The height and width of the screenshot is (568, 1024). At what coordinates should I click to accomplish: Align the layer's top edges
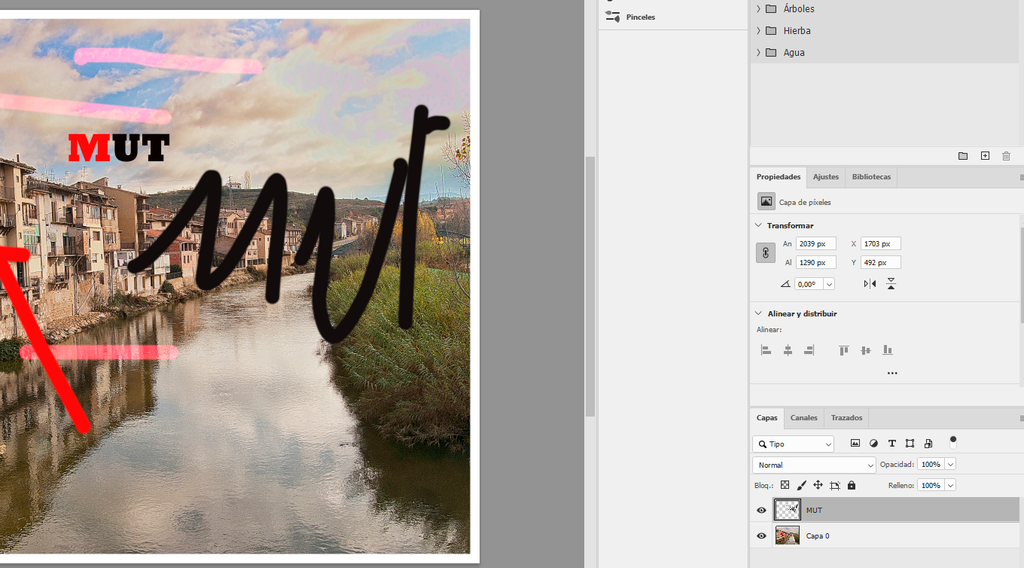[844, 350]
